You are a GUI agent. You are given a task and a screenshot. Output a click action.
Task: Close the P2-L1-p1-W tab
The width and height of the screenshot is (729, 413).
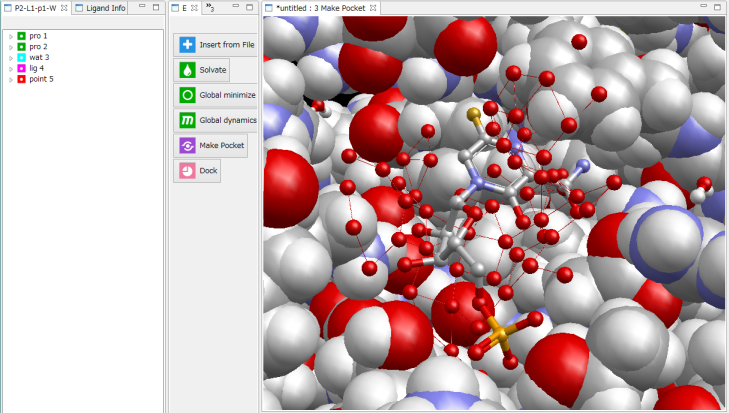tap(64, 8)
